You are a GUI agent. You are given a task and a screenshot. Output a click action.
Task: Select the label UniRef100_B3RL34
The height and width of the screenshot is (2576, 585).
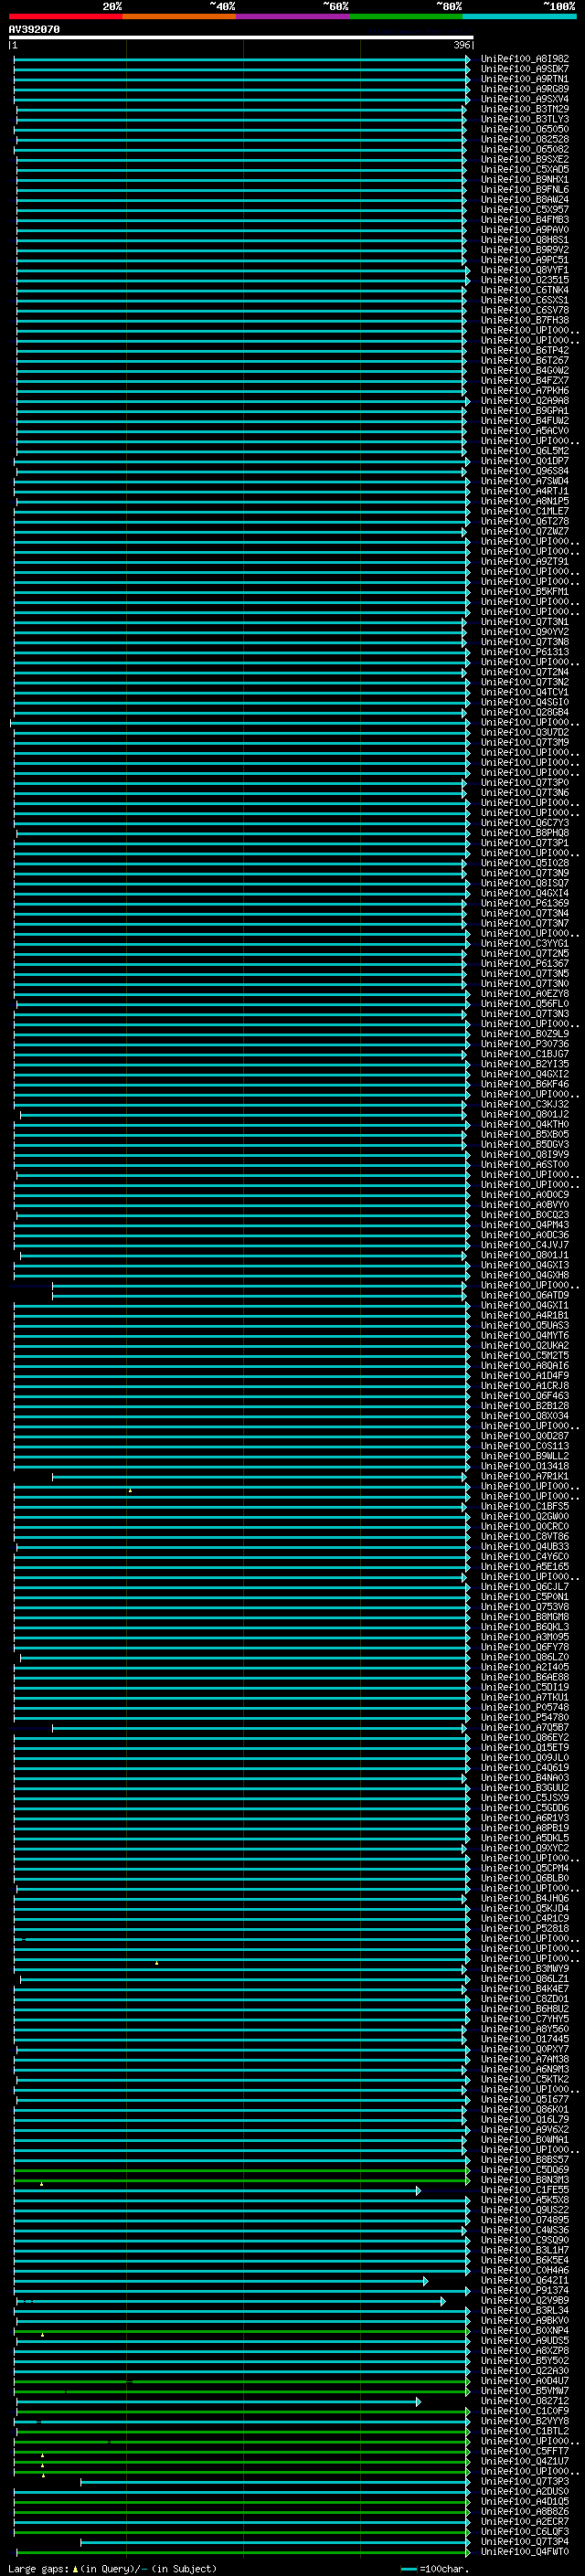click(x=525, y=2311)
